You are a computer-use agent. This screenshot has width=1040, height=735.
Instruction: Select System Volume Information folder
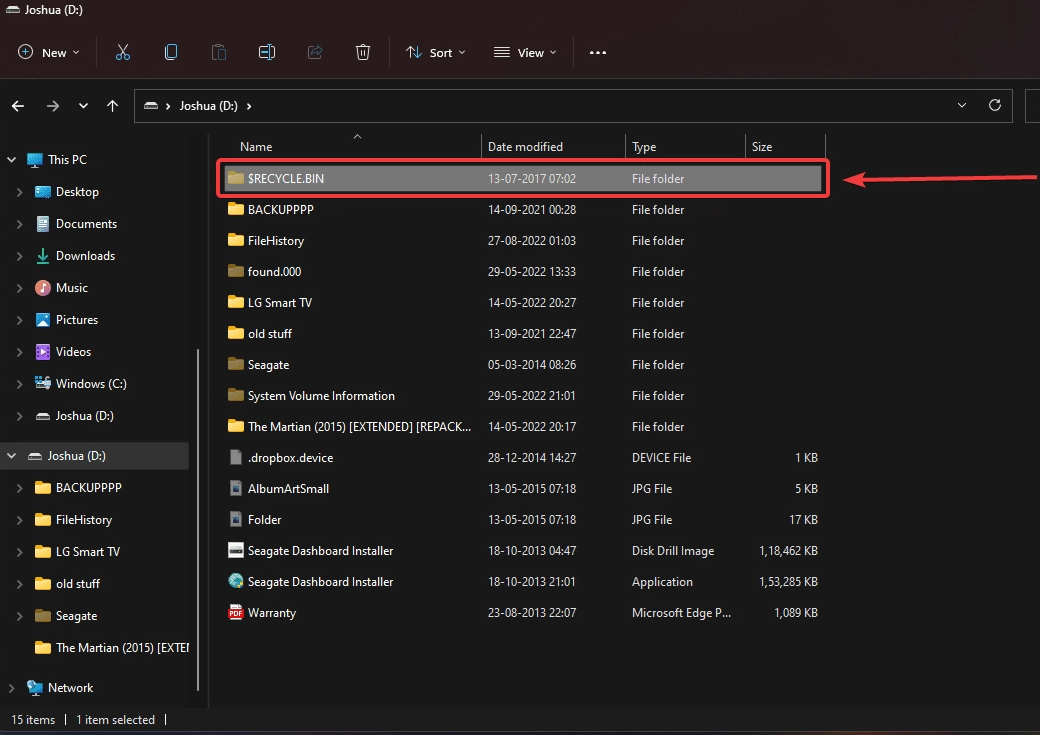click(x=523, y=395)
